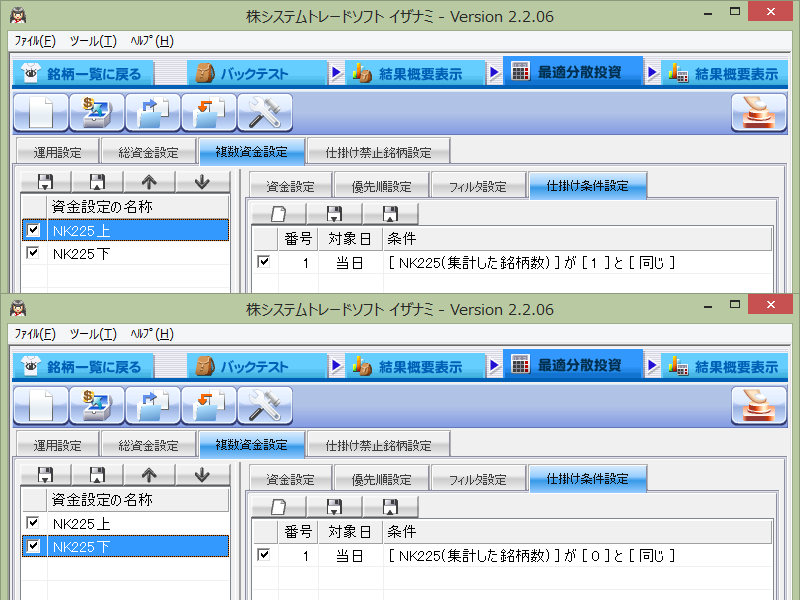Maximize the upper イザナミ window

[735, 12]
